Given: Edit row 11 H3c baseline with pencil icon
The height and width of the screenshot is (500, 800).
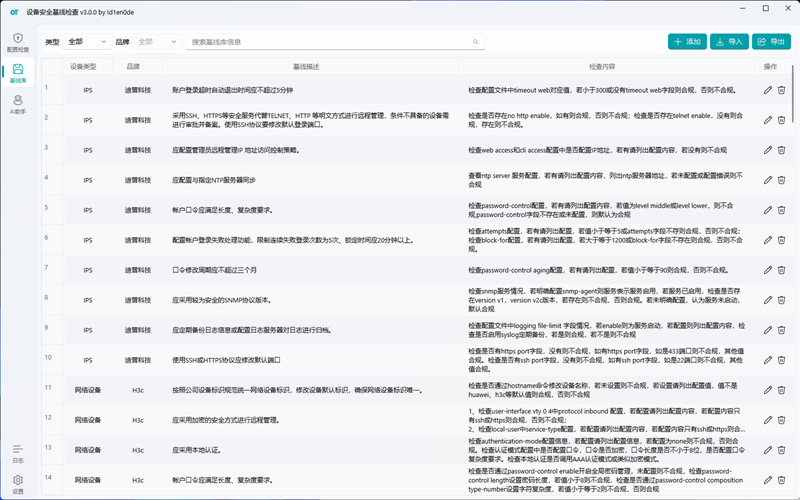Looking at the screenshot, I should tap(767, 390).
